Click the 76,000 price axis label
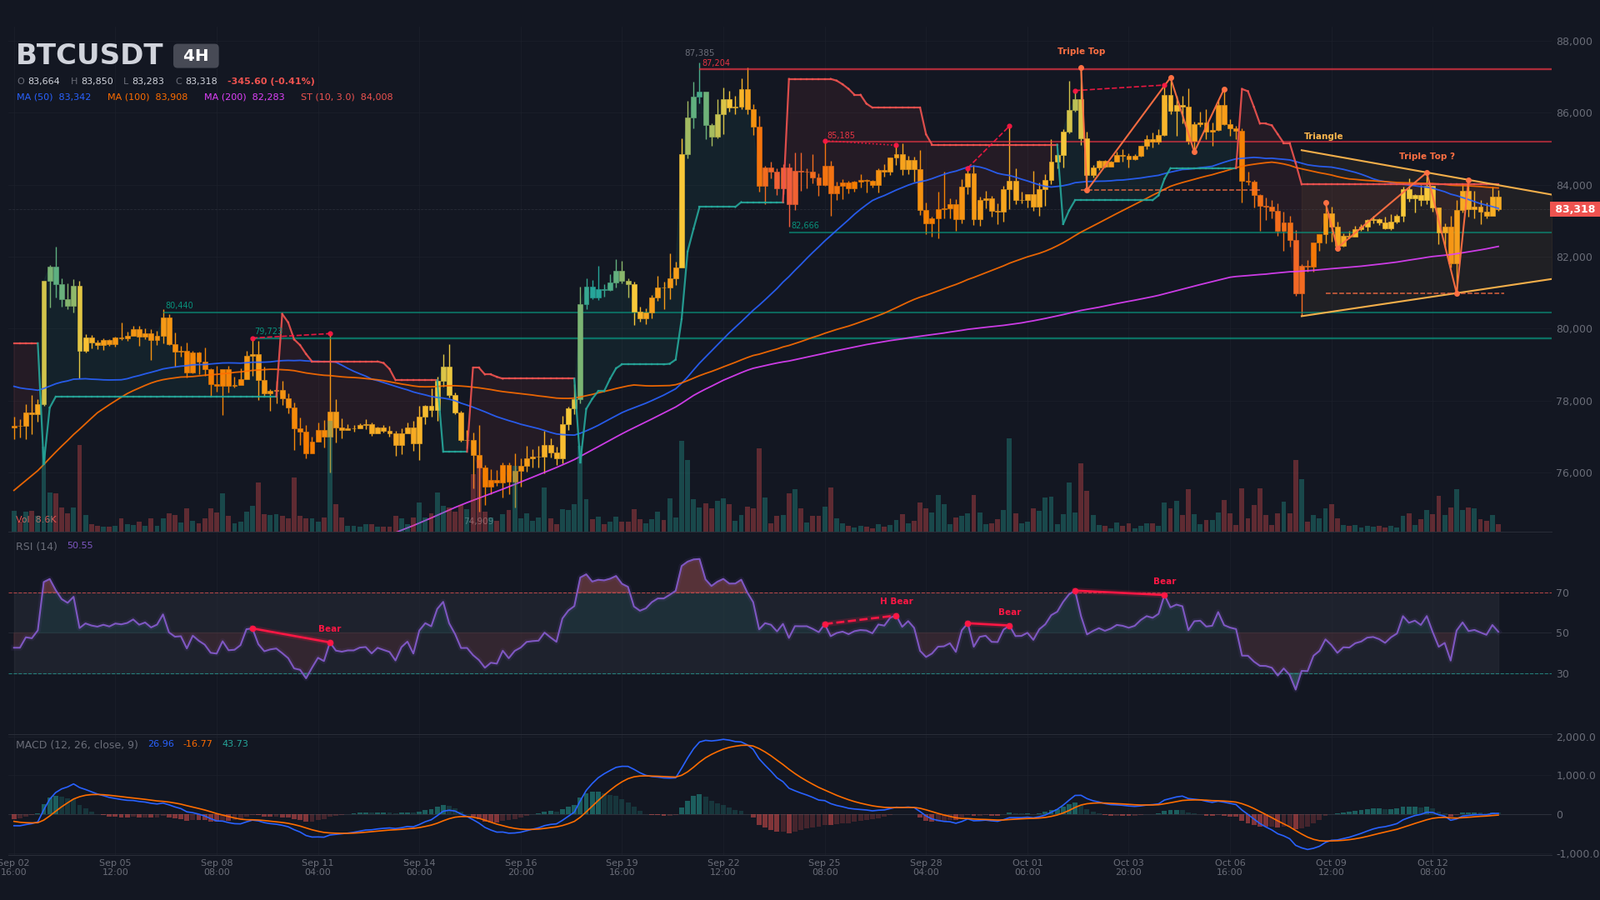1600x900 pixels. point(1574,473)
